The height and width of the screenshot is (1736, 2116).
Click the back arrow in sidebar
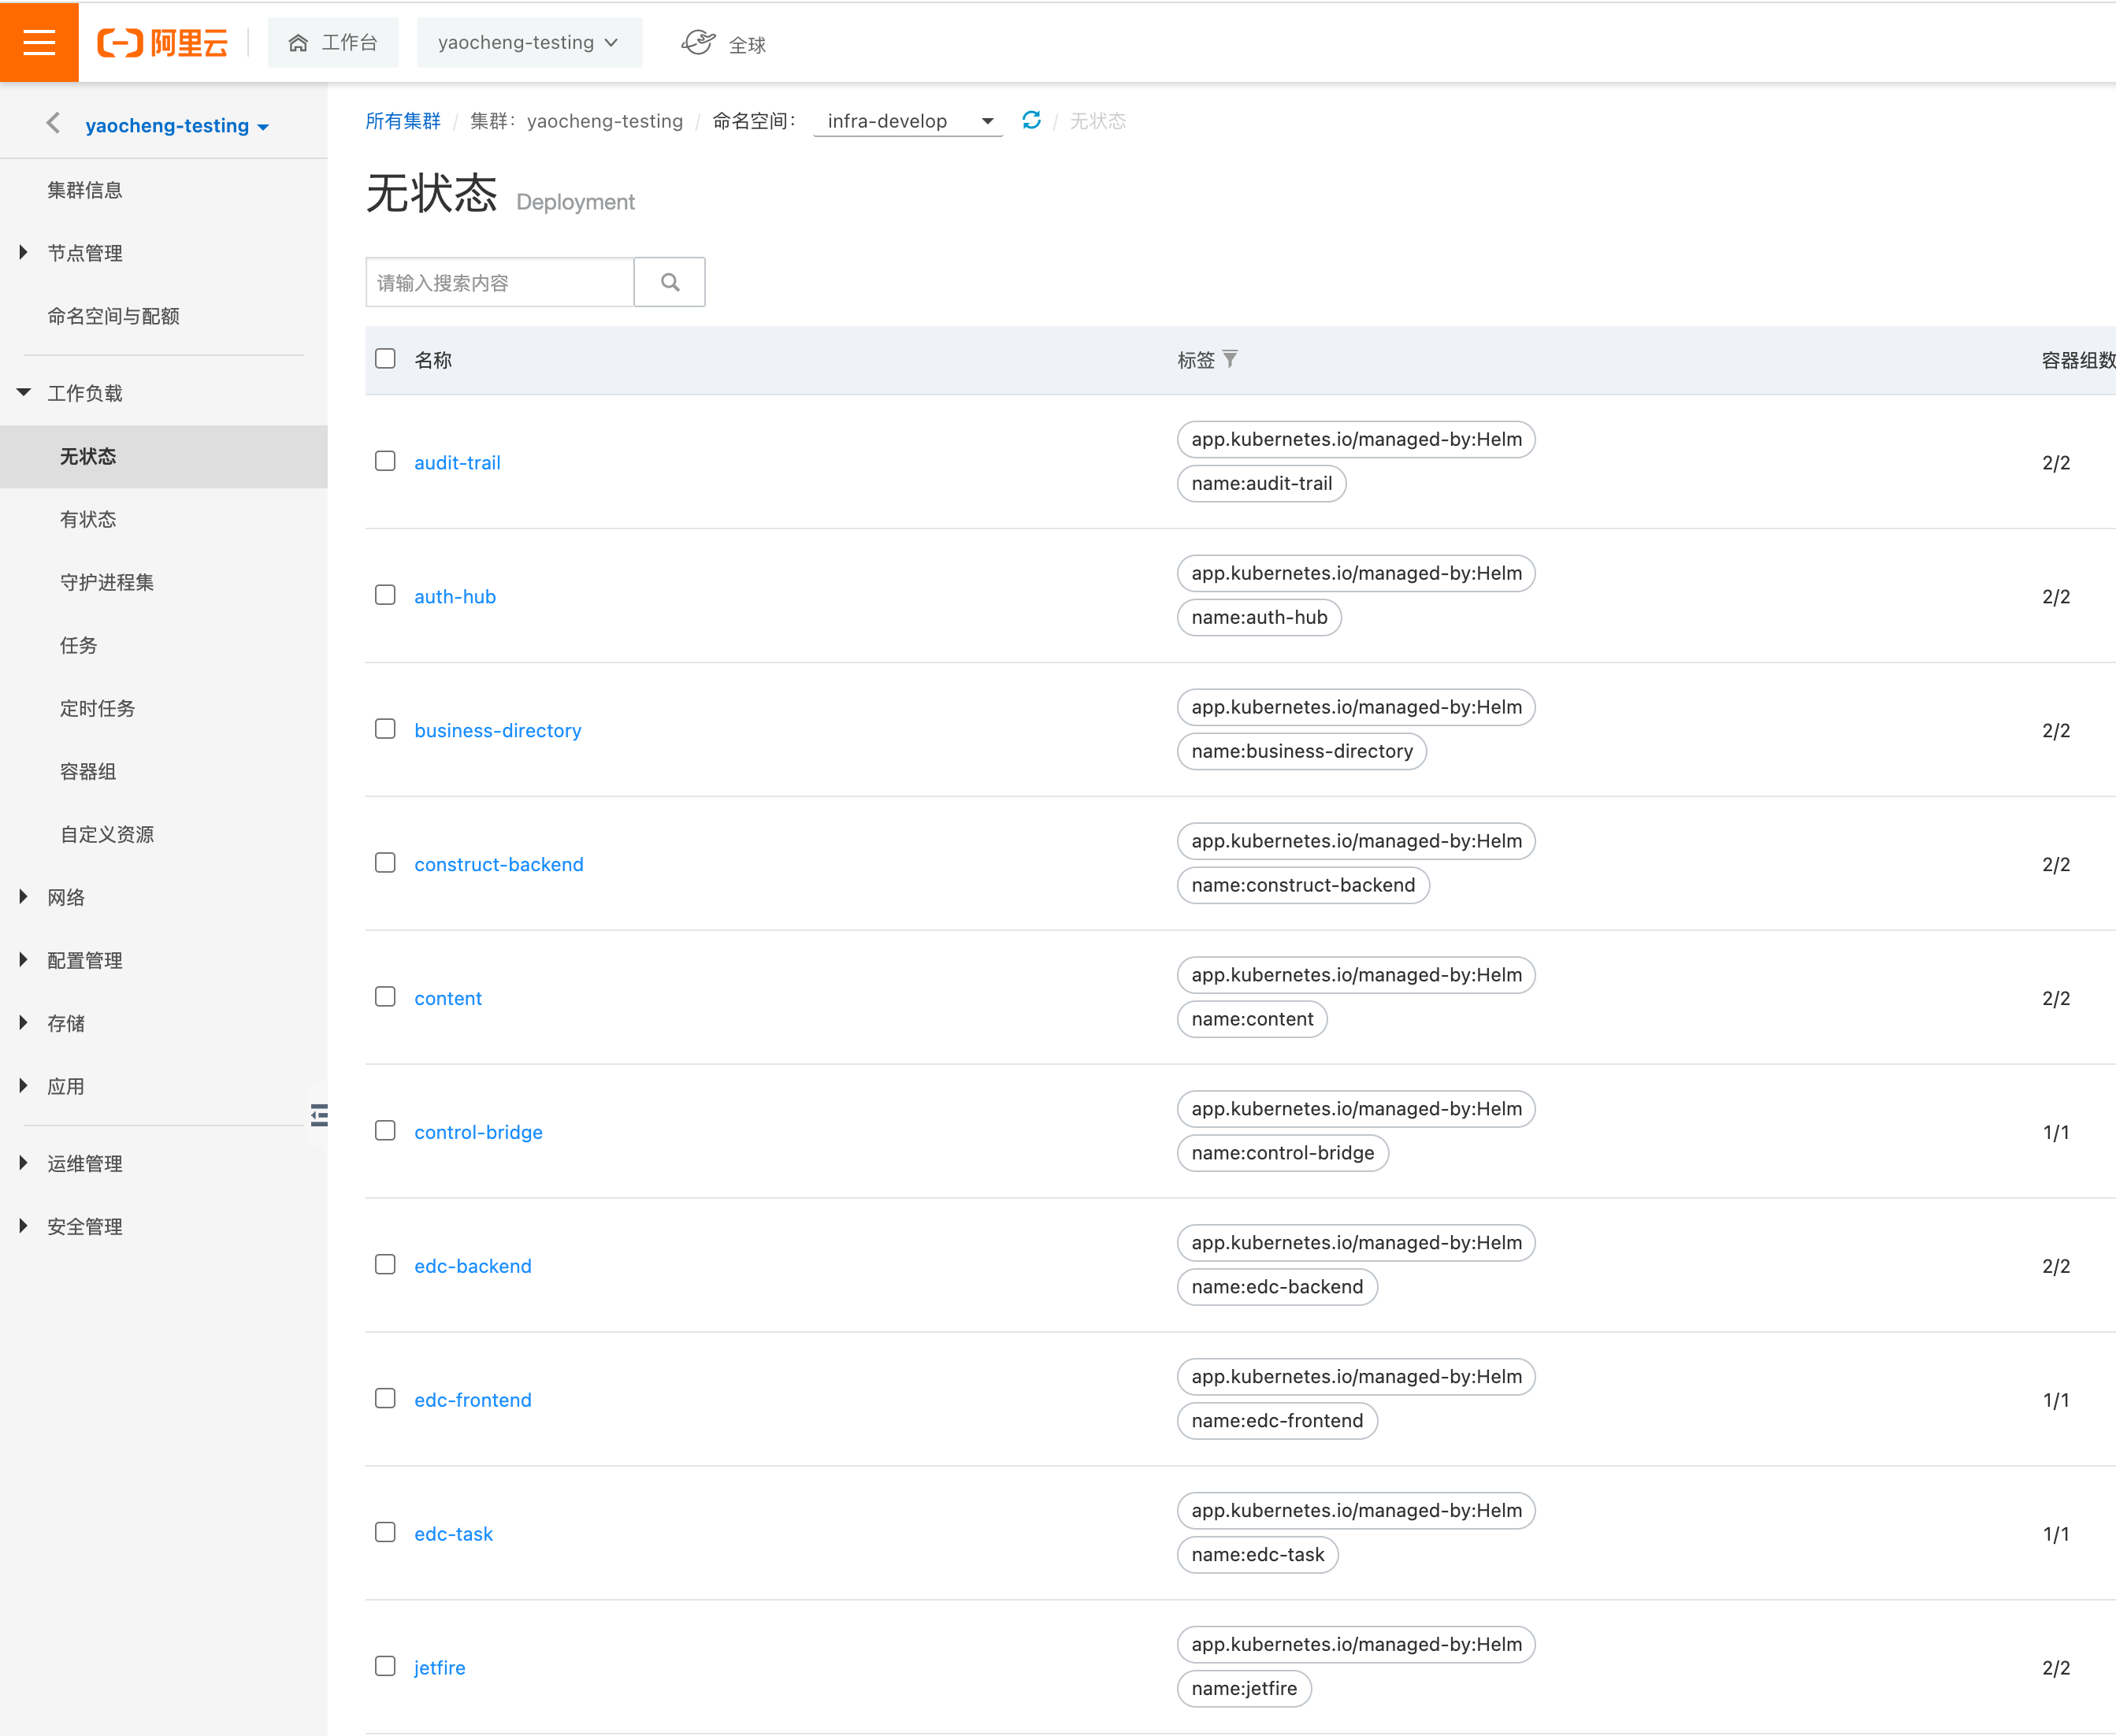(x=53, y=123)
